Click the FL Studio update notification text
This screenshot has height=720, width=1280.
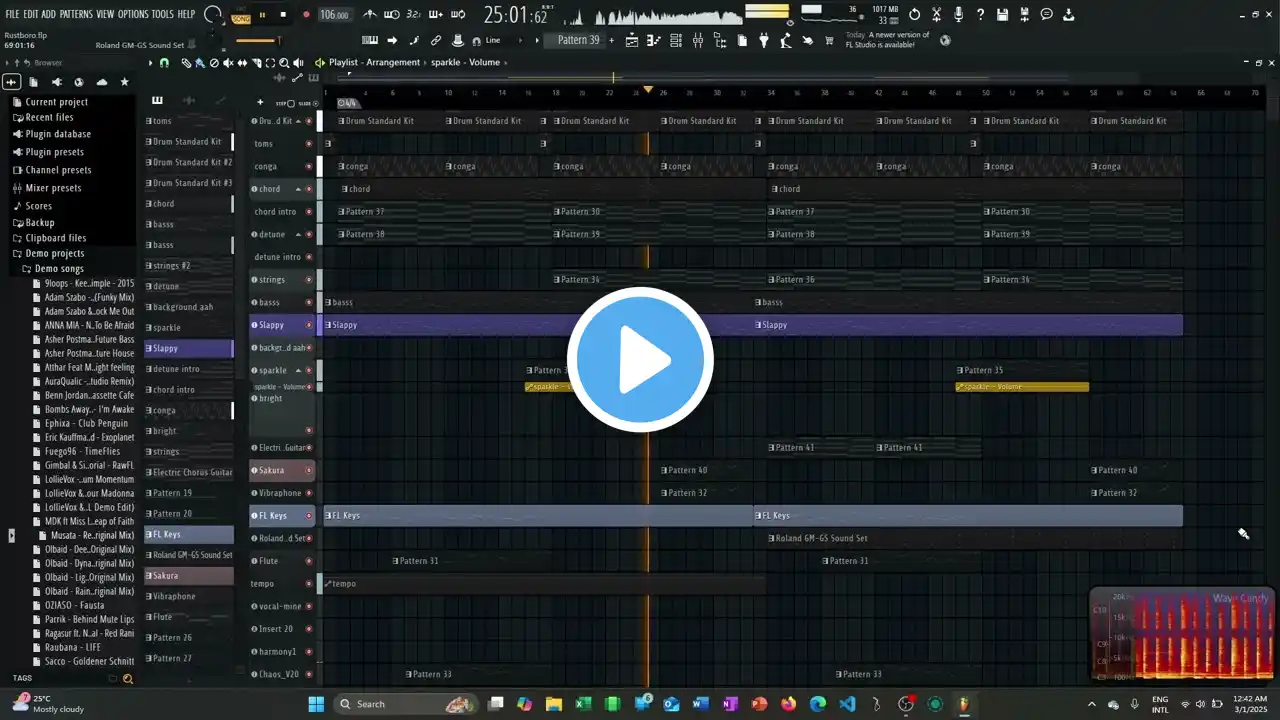tap(887, 40)
